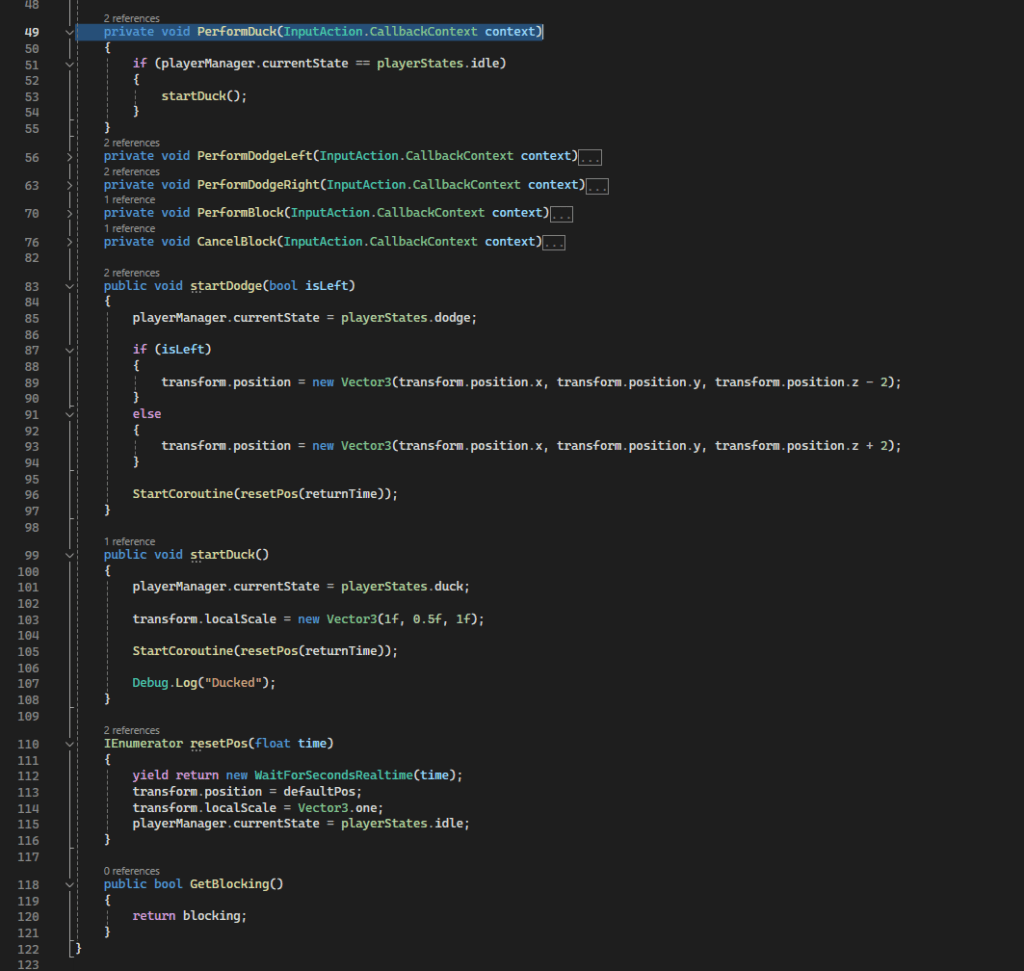
Task: Expand the collapsed PerformDodgeLeft method chevron
Action: (x=69, y=157)
